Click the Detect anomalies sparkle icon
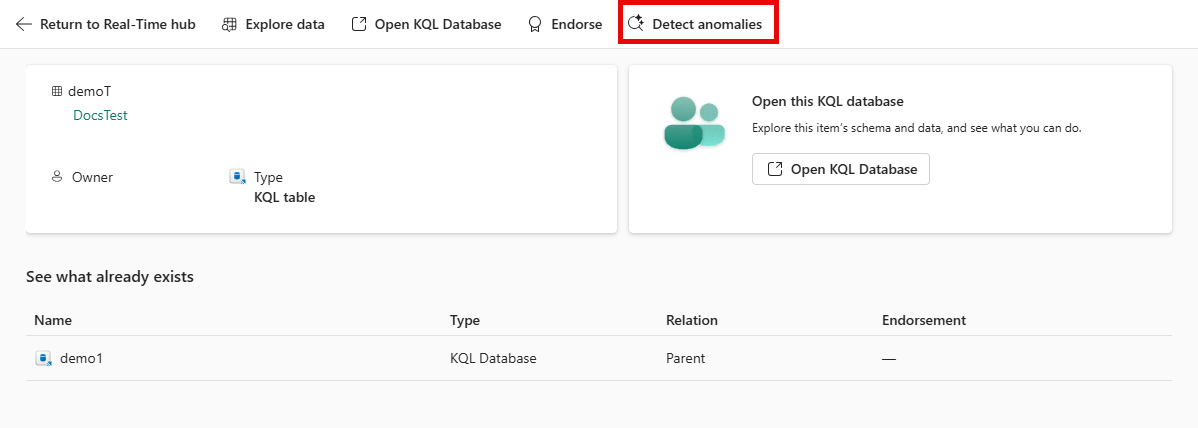This screenshot has width=1198, height=428. pos(635,24)
